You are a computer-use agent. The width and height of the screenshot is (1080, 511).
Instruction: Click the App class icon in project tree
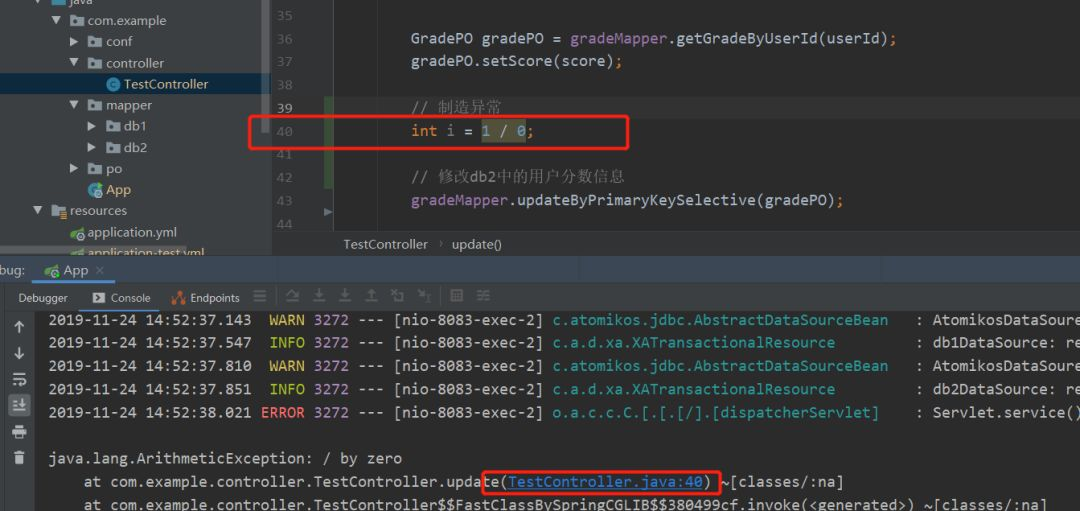95,189
